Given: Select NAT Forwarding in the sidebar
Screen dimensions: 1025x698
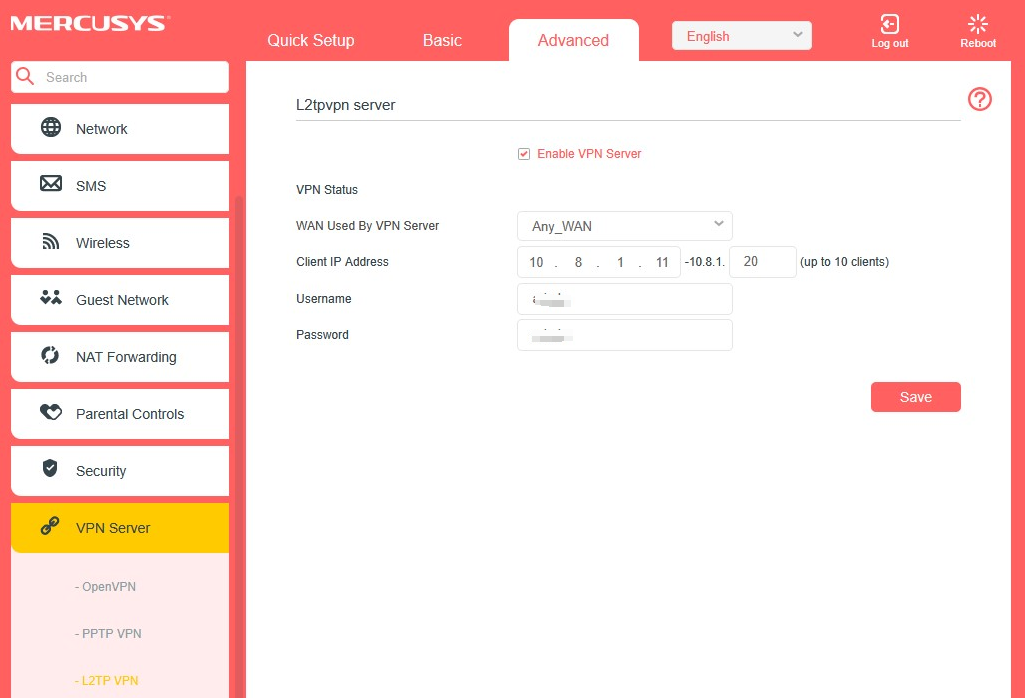Looking at the screenshot, I should (x=125, y=357).
